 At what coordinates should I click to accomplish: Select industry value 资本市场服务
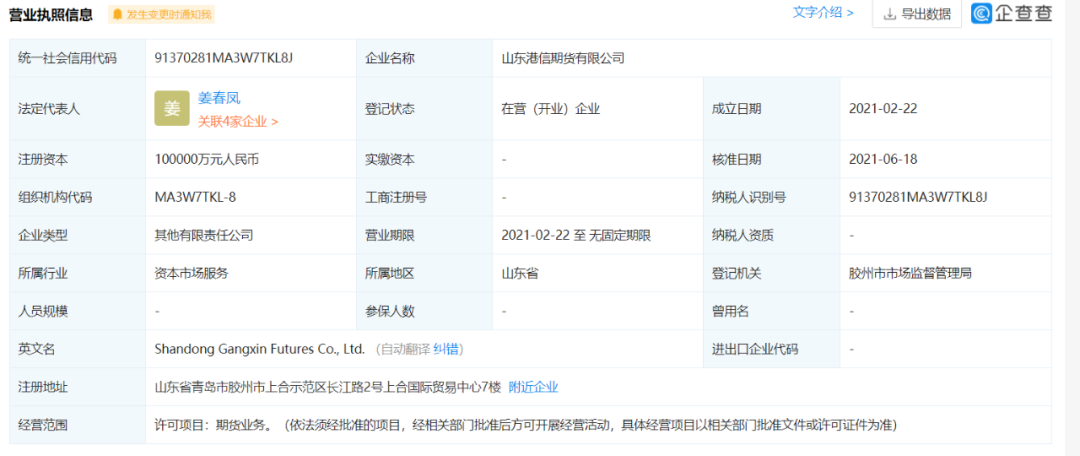pos(191,273)
